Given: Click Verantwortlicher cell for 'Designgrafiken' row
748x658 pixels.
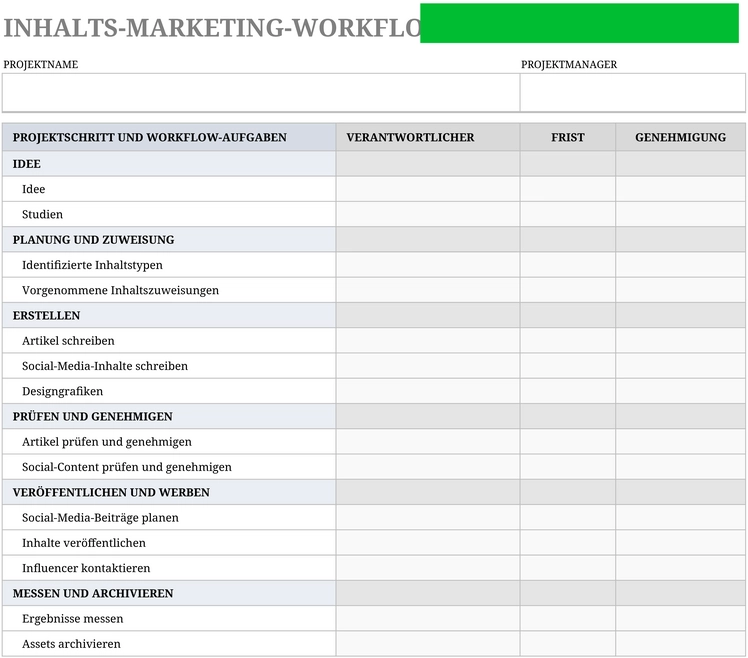Looking at the screenshot, I should coord(428,392).
